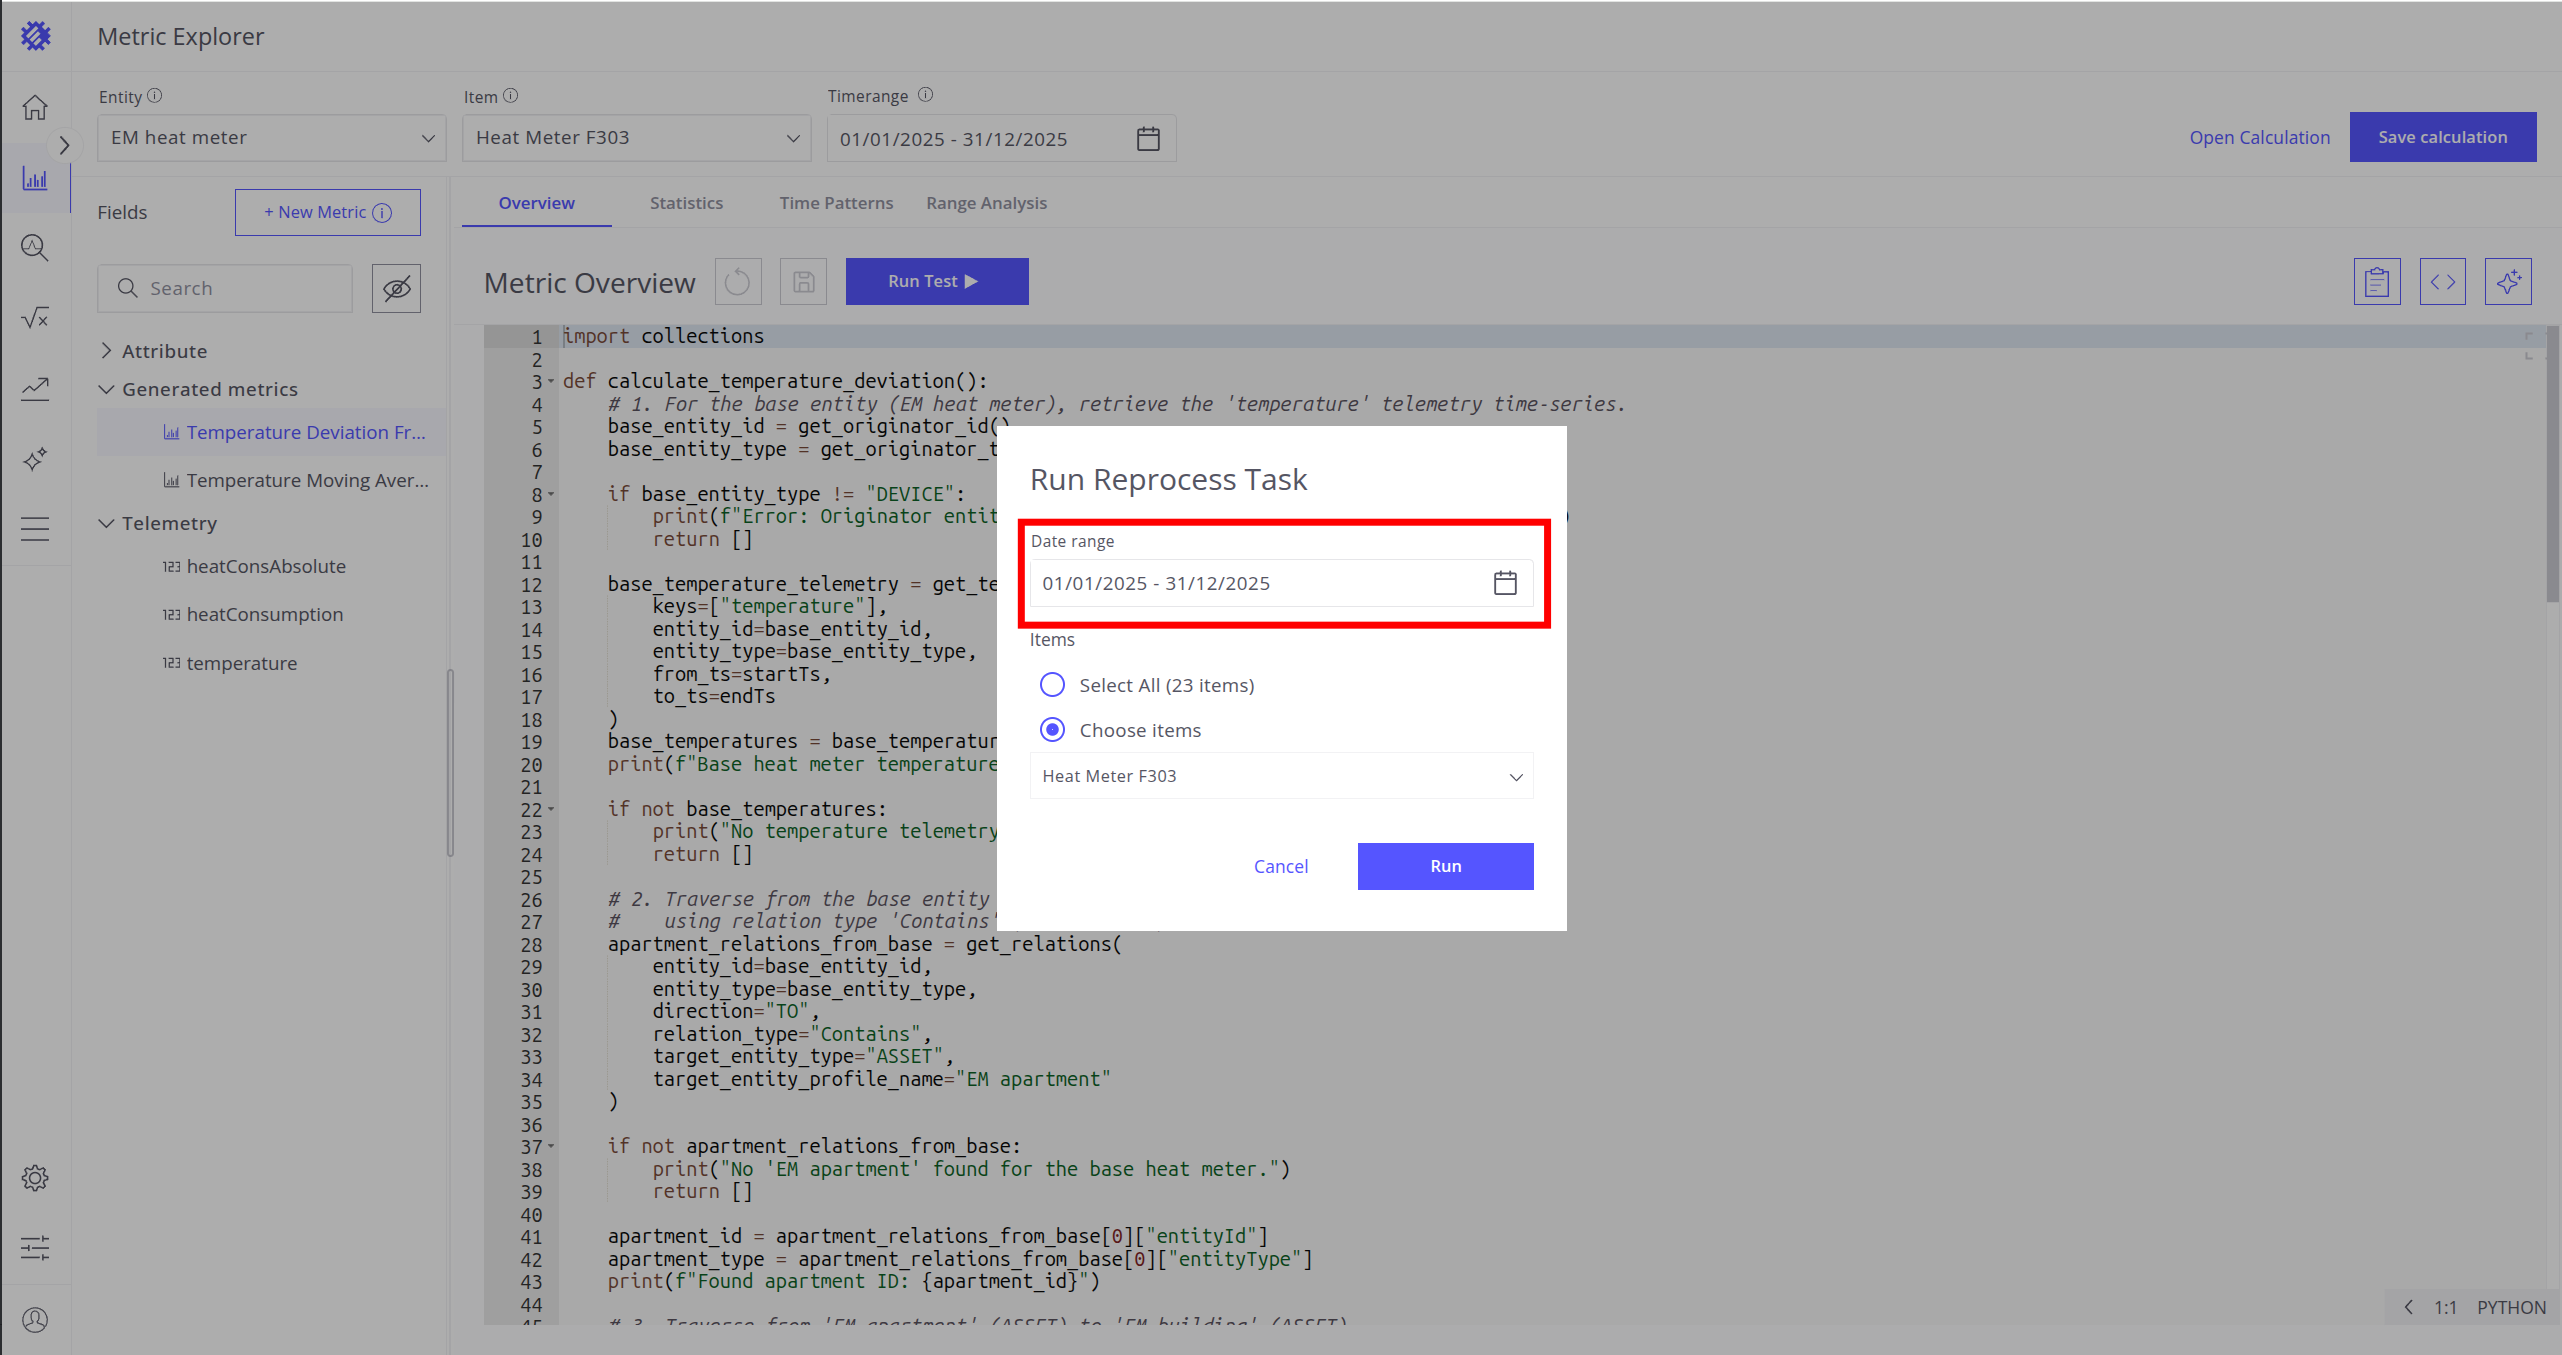The height and width of the screenshot is (1355, 2562).
Task: Switch to the Statistics tab
Action: click(x=686, y=203)
